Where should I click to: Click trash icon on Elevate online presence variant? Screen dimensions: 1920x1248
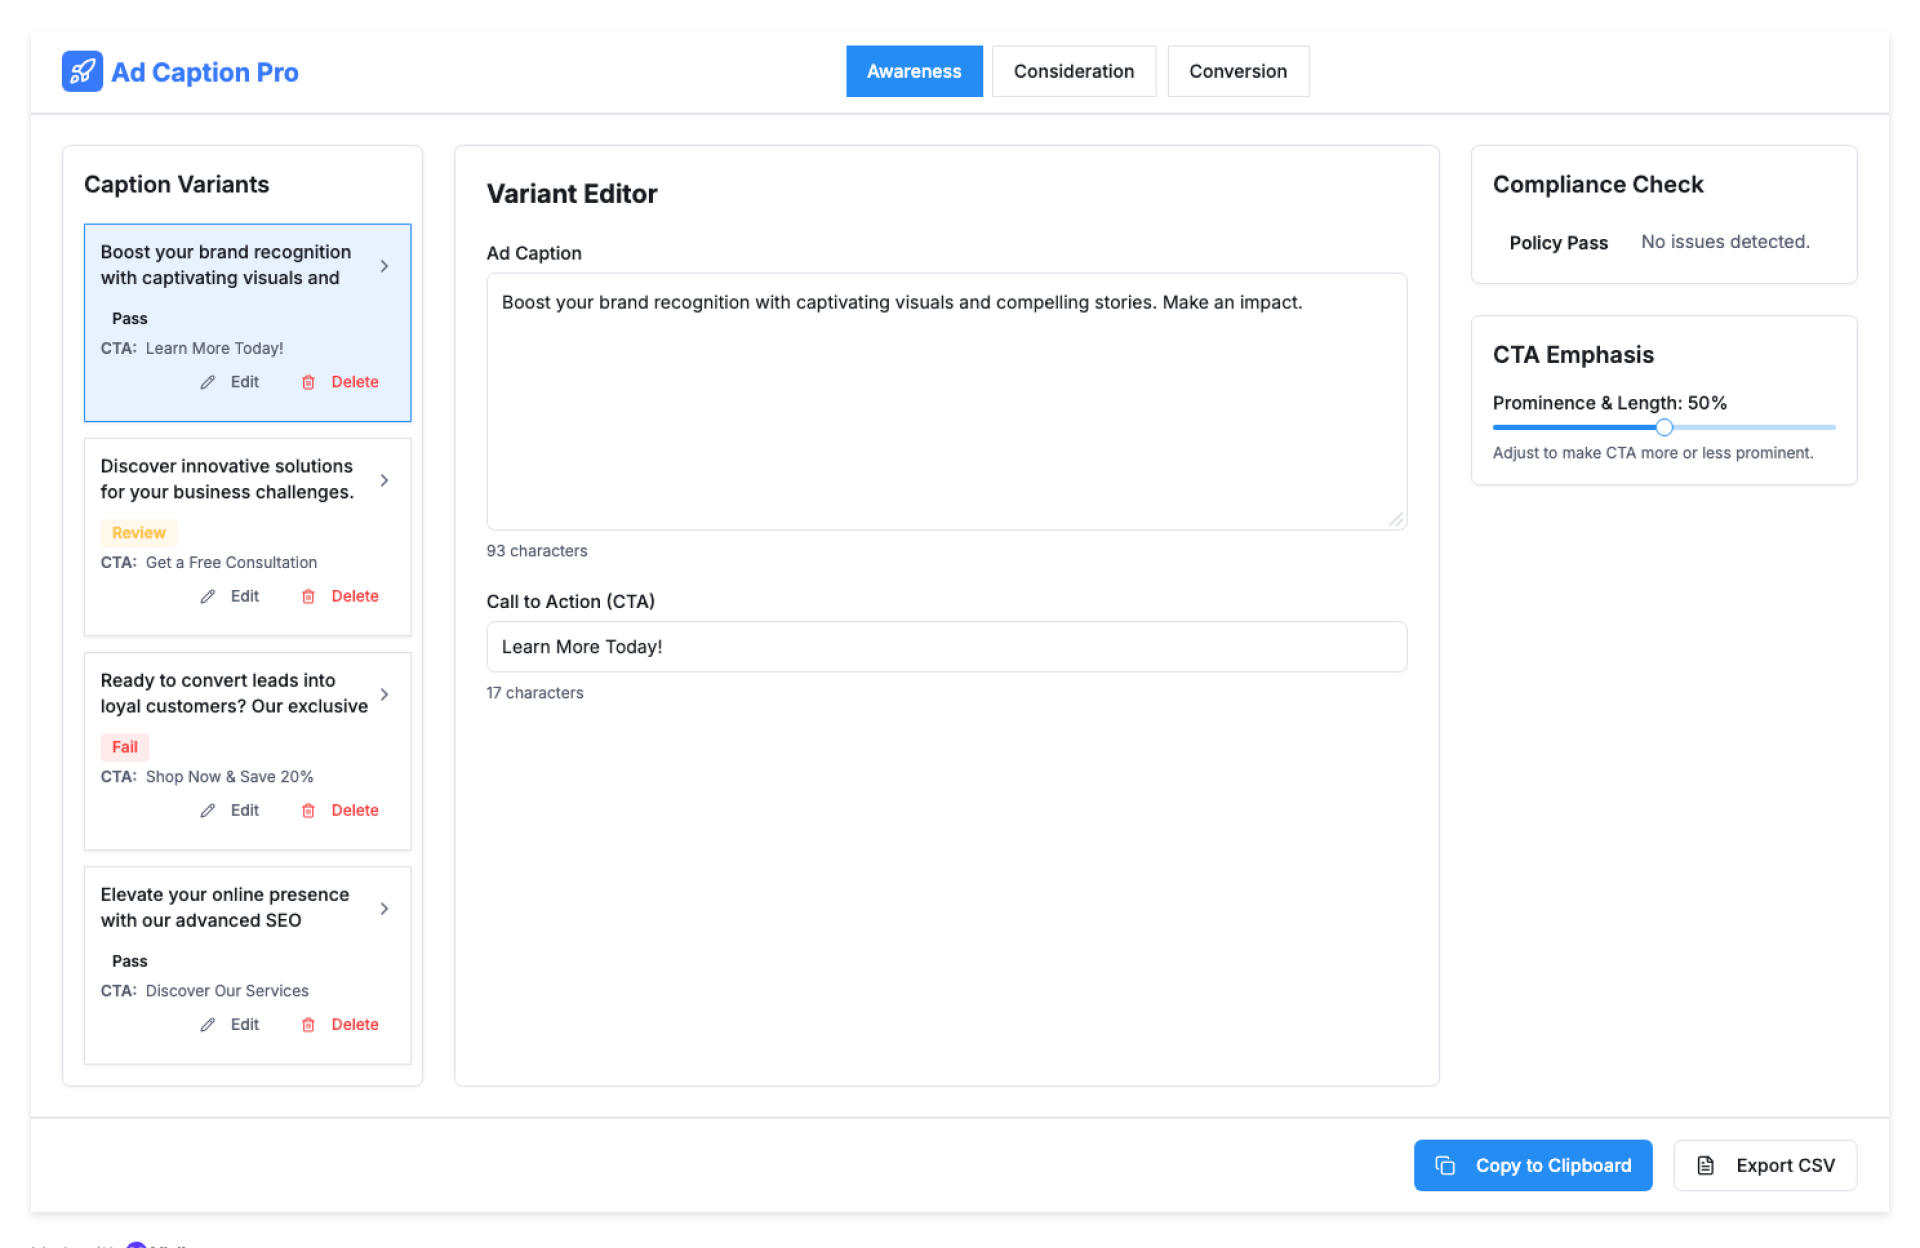tap(308, 1024)
